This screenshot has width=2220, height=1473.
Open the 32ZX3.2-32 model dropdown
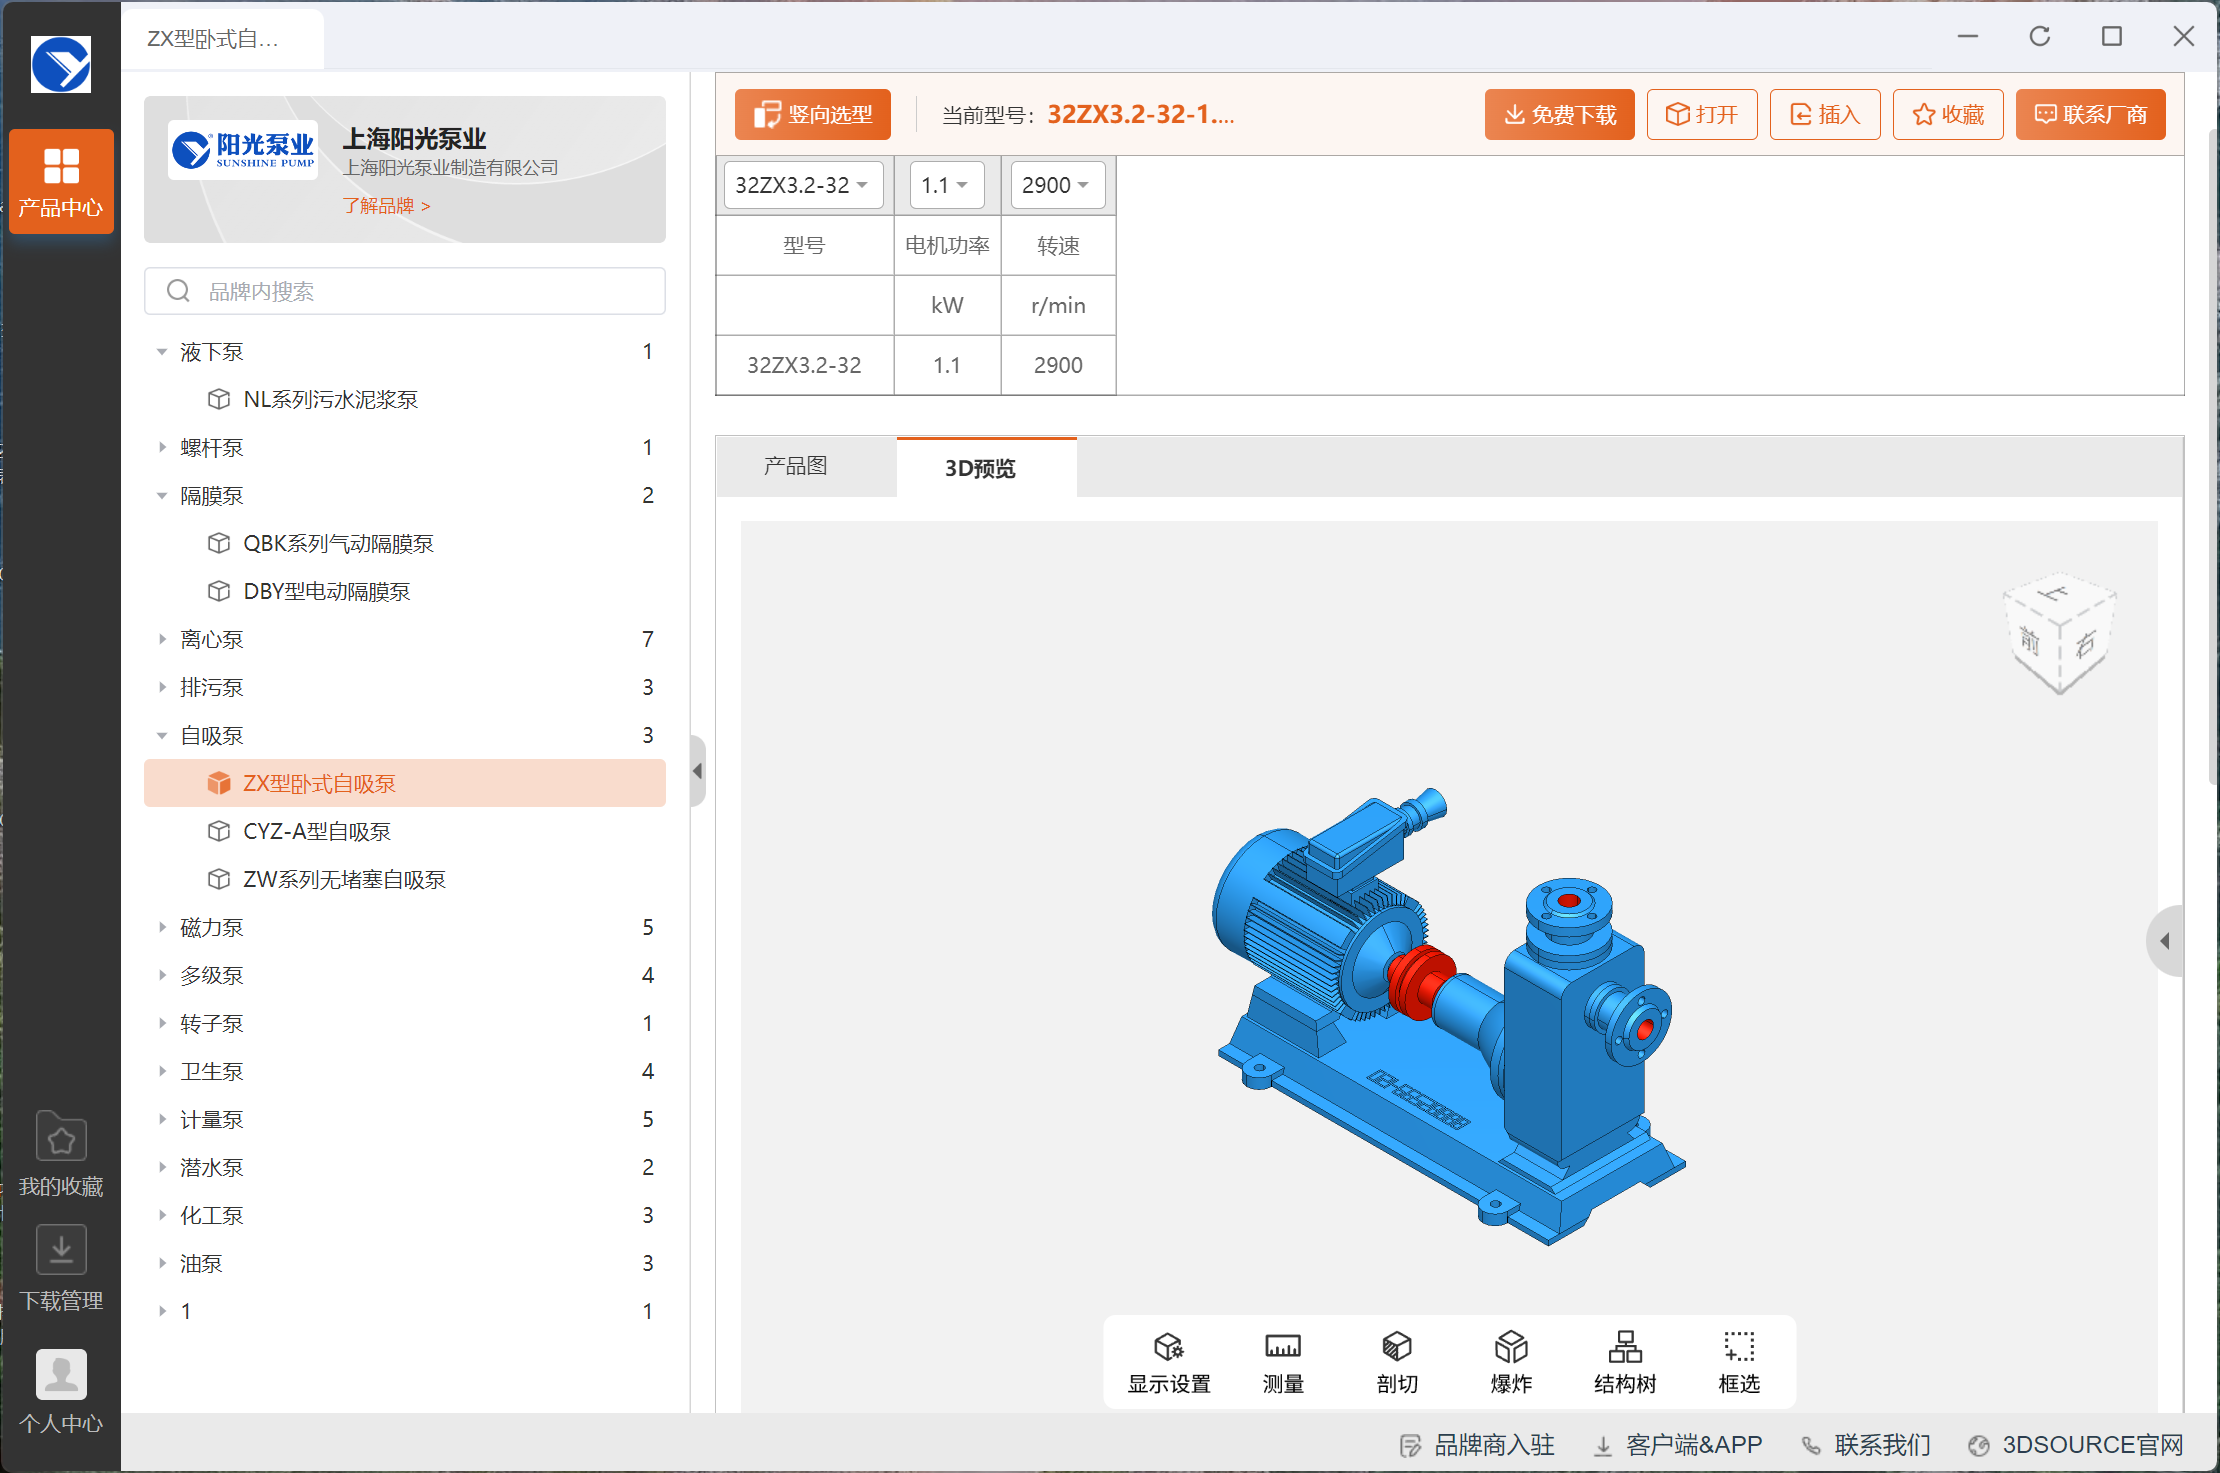tap(802, 185)
